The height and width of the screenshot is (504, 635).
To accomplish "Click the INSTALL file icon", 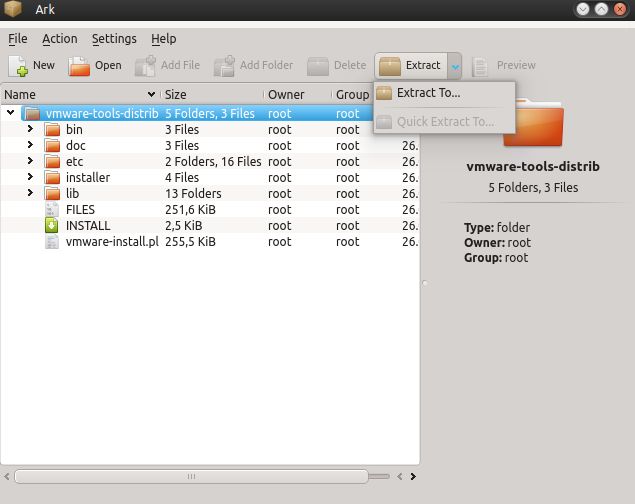I will coord(52,226).
